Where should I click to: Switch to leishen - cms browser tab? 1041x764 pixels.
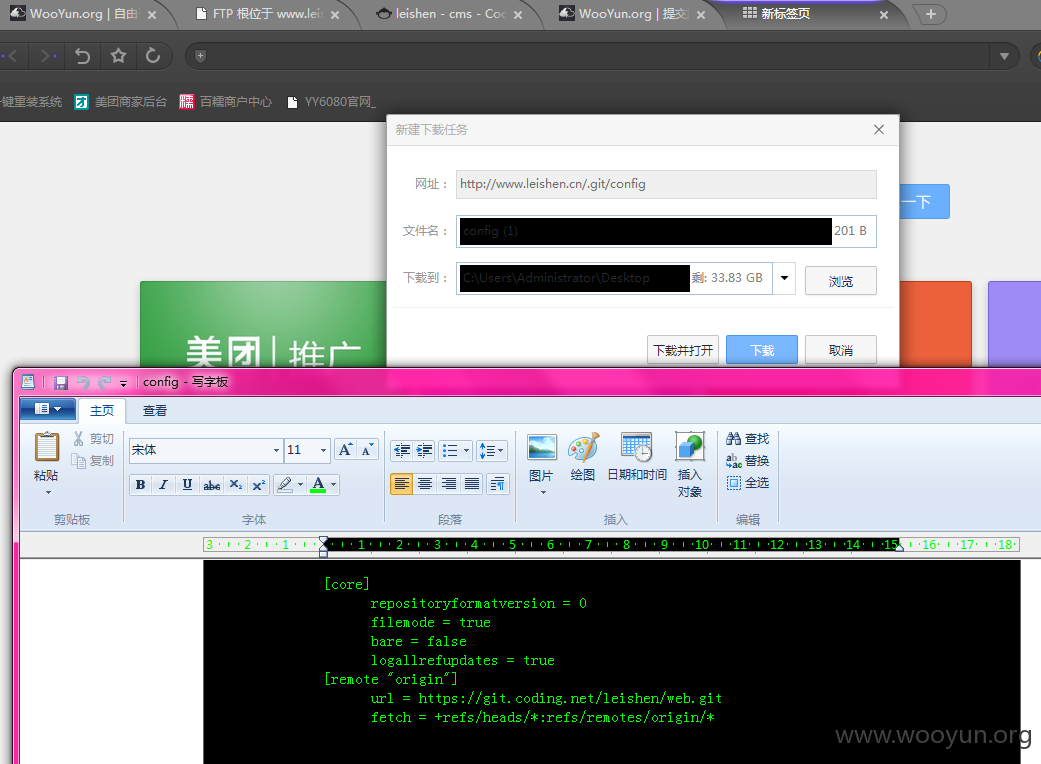coord(449,14)
